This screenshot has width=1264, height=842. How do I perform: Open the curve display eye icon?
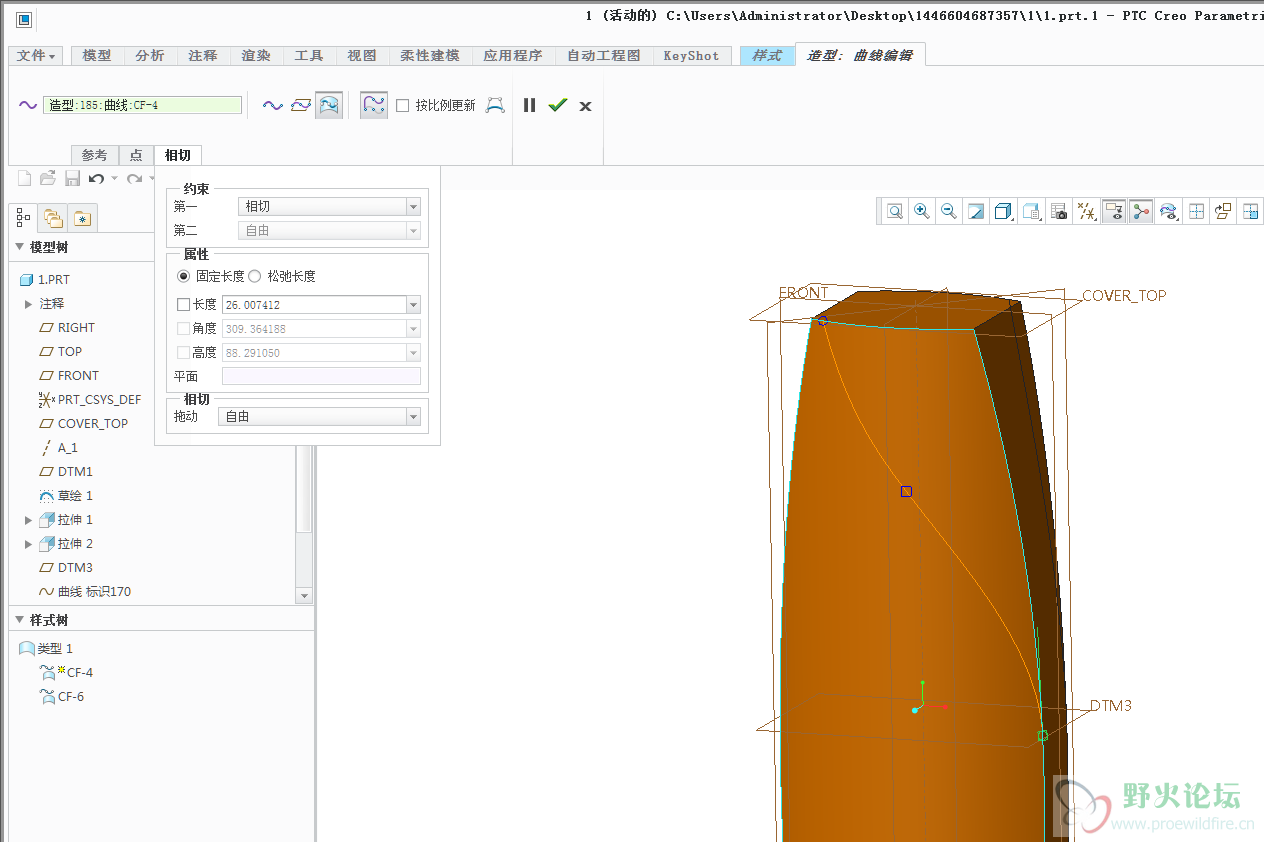[x=1168, y=211]
